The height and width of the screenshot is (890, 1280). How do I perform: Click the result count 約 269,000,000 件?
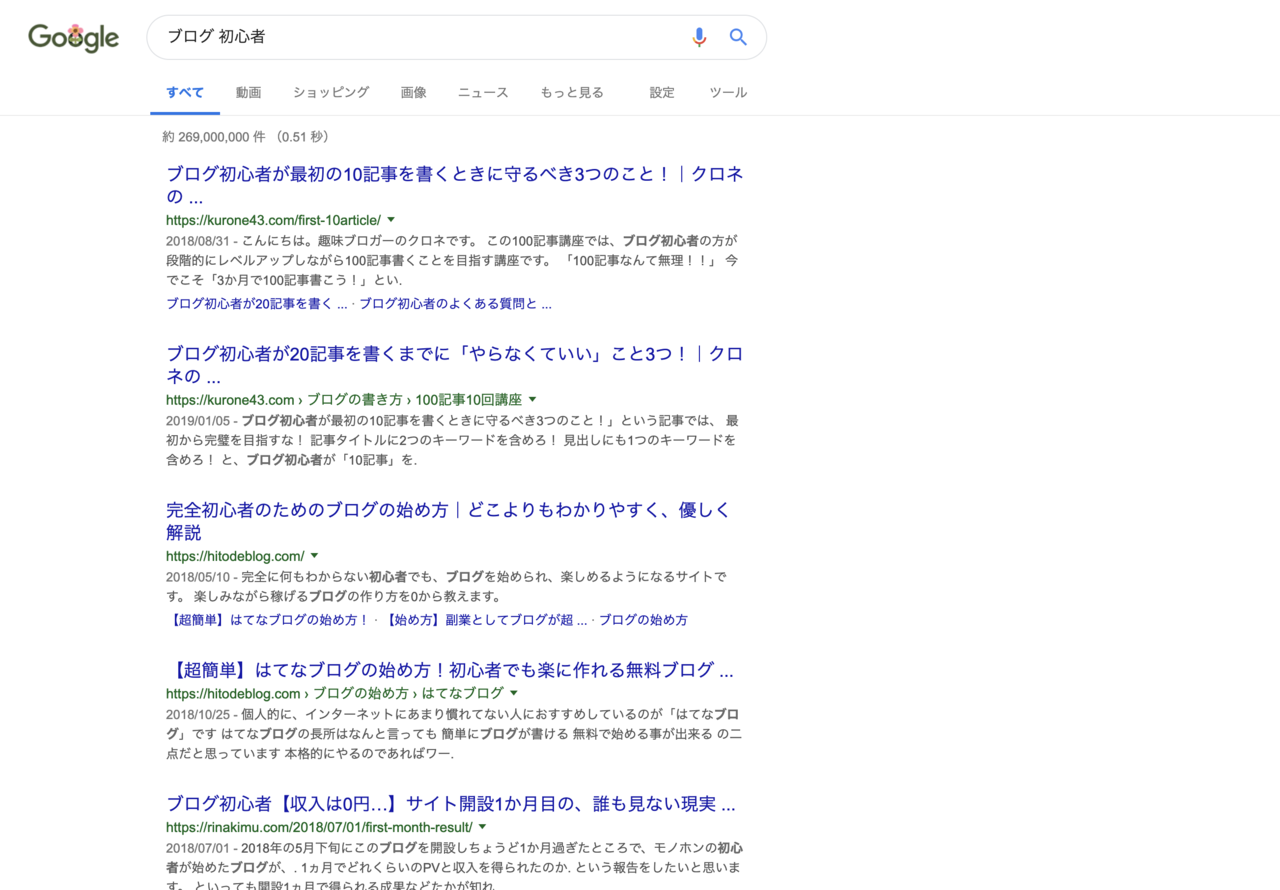click(x=214, y=137)
